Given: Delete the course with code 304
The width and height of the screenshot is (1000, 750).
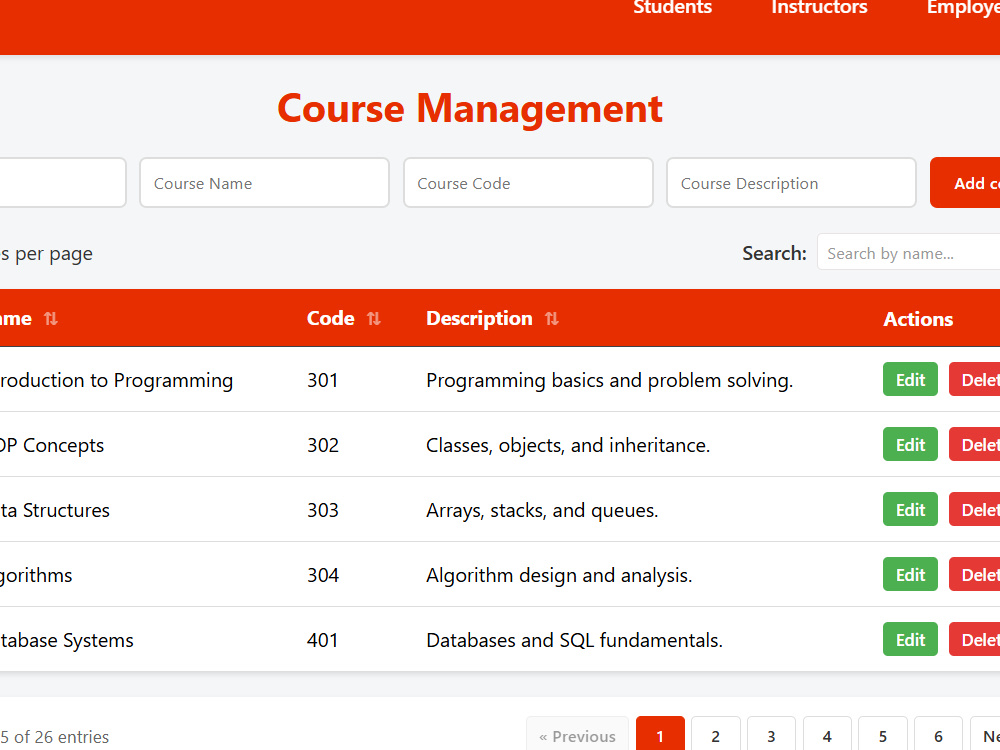Looking at the screenshot, I should 974,575.
